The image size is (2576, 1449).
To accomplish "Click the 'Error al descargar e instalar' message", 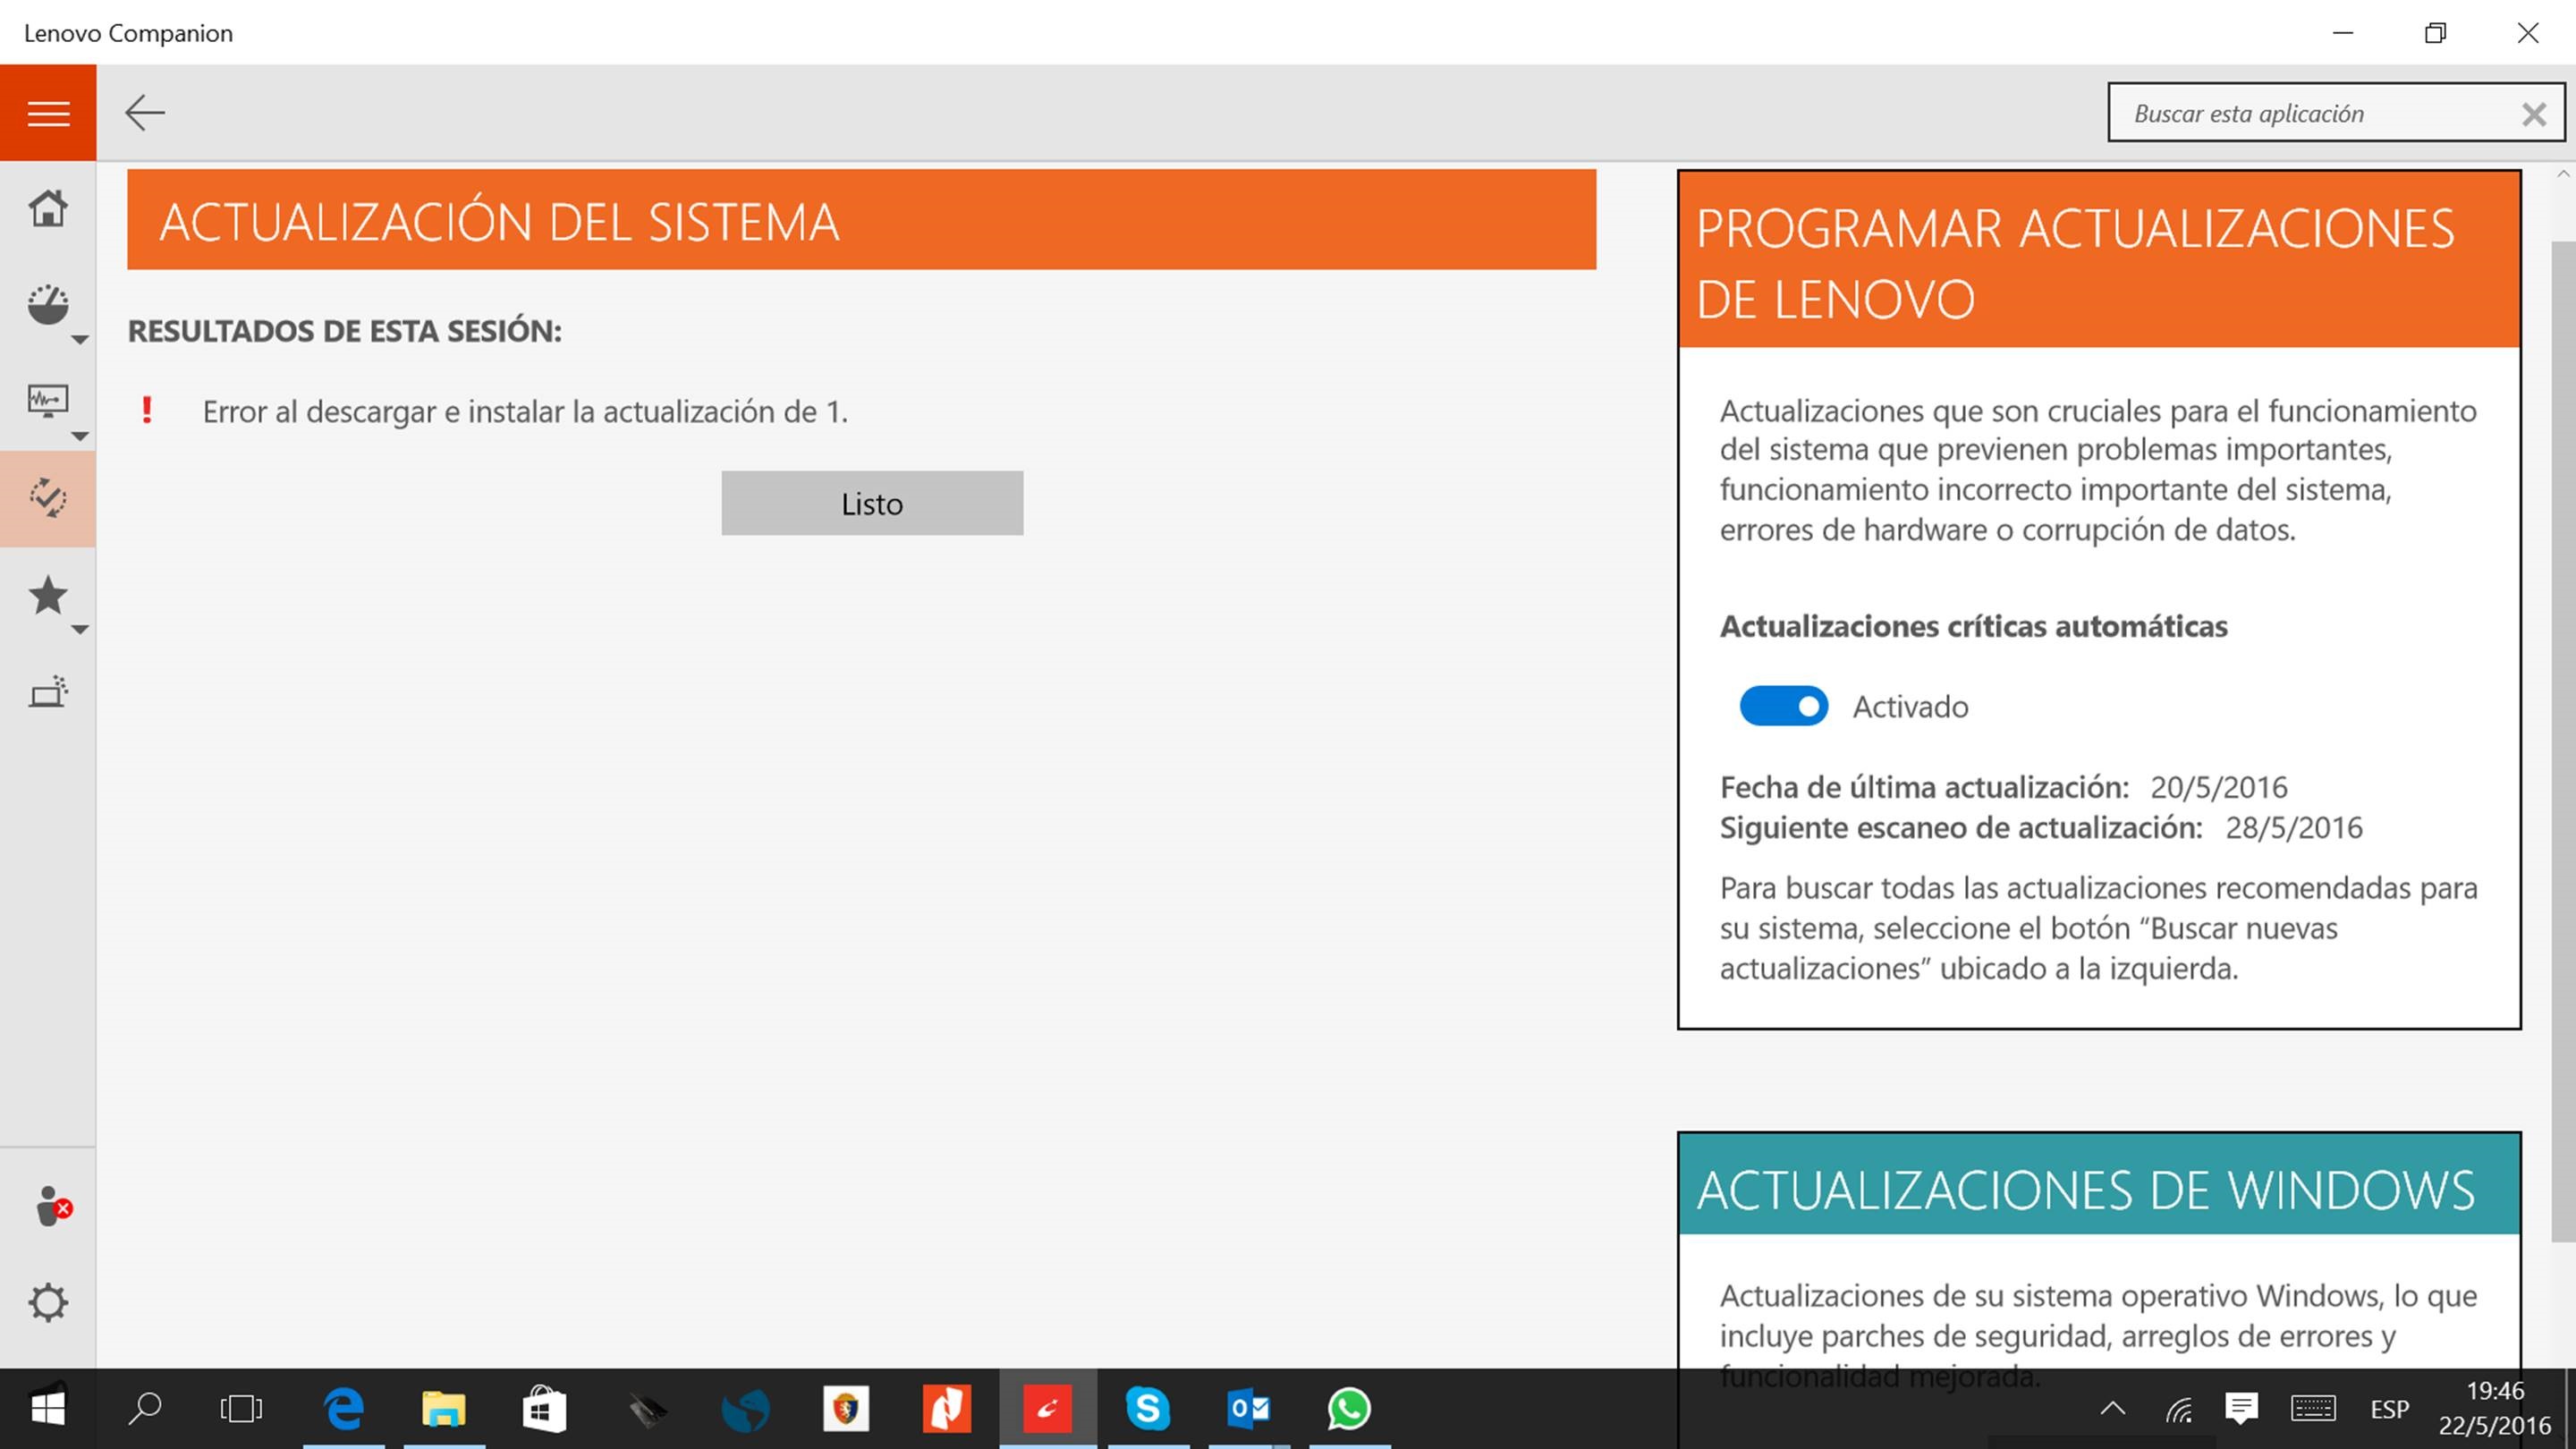I will tap(525, 411).
